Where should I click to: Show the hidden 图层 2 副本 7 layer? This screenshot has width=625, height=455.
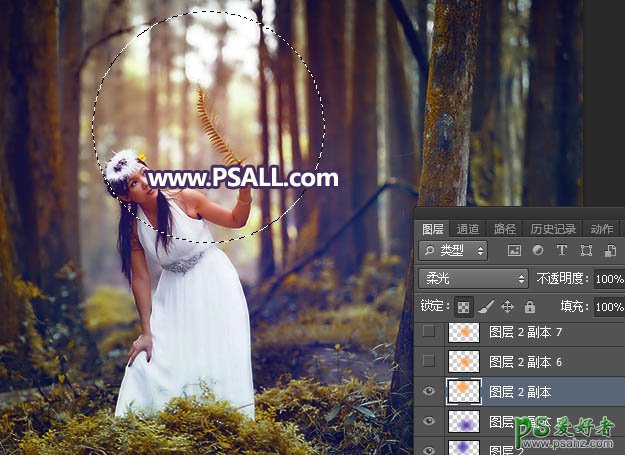[429, 332]
